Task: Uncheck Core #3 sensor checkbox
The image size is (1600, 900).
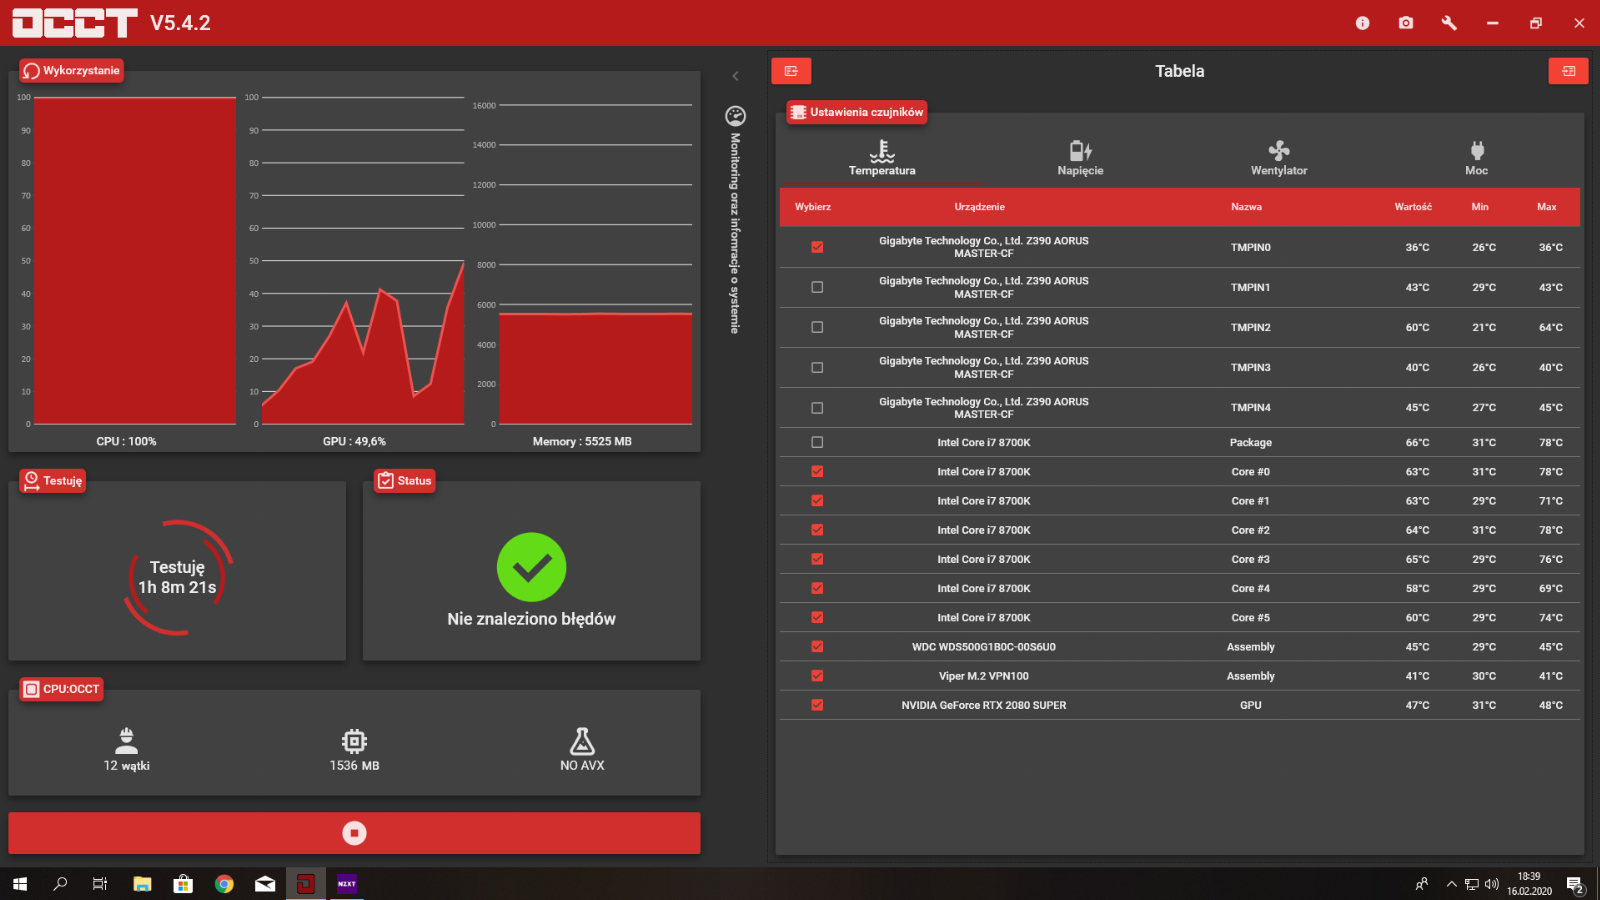Action: (817, 559)
